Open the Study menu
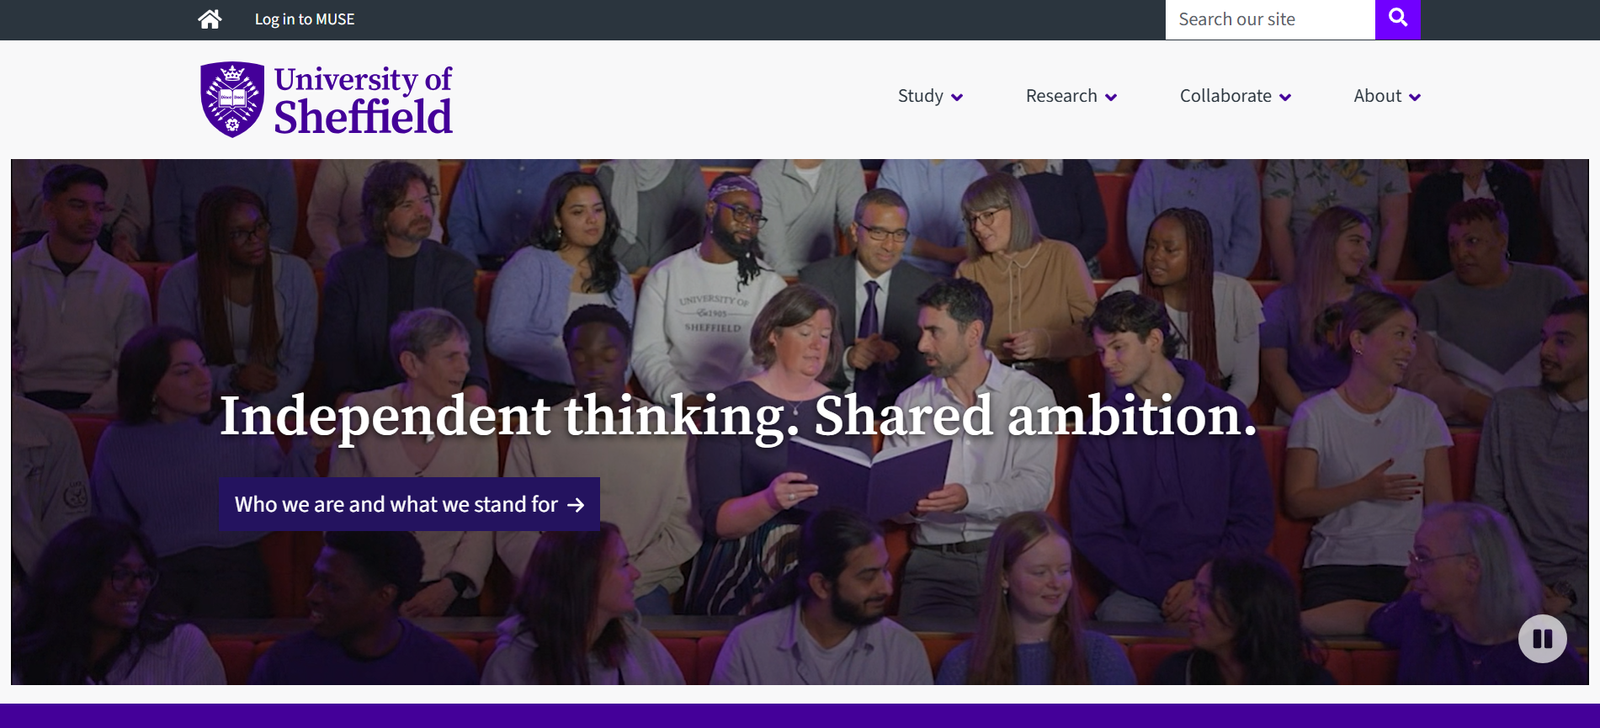1600x728 pixels. pos(921,96)
